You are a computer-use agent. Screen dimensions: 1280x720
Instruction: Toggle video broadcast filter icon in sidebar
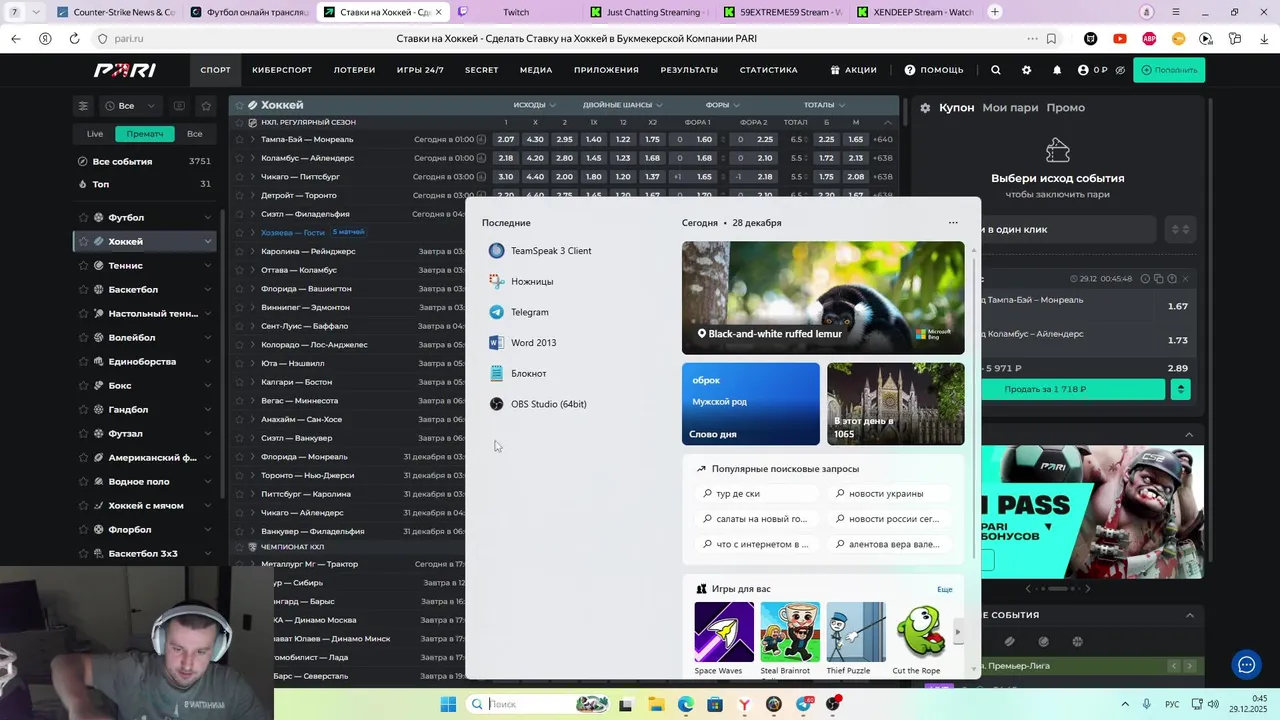[179, 105]
